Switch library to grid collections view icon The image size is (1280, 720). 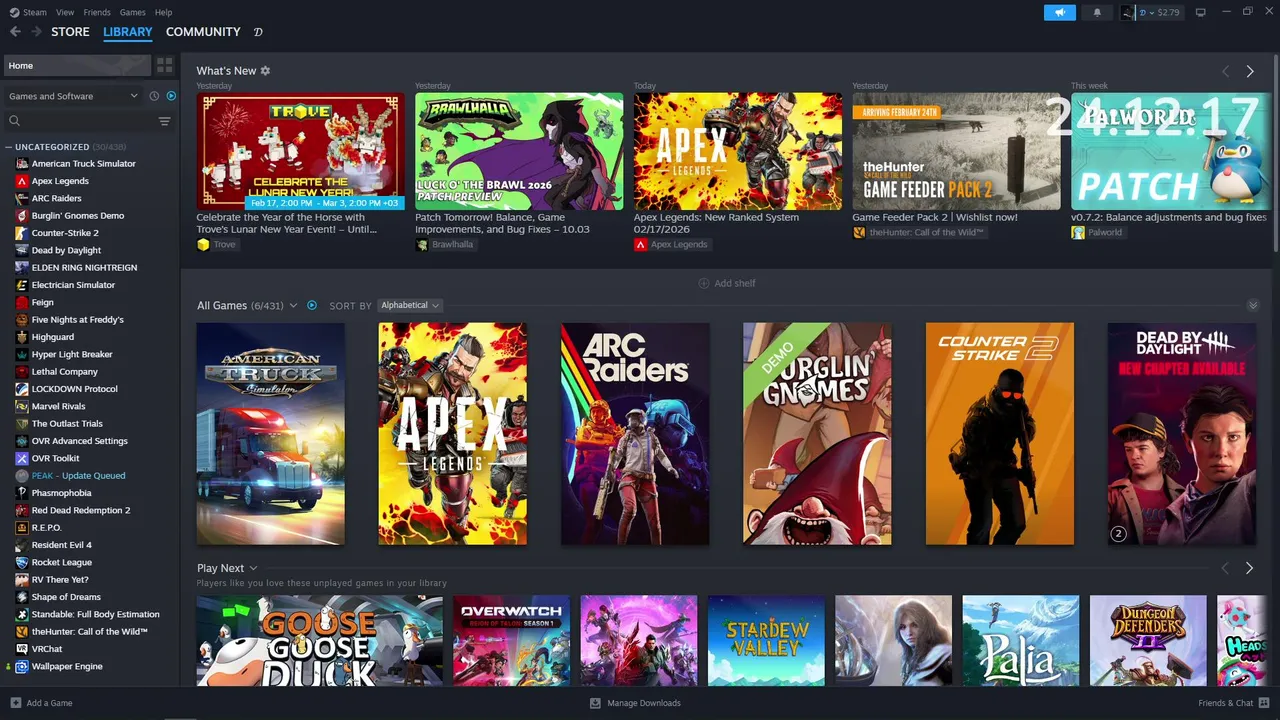[165, 65]
